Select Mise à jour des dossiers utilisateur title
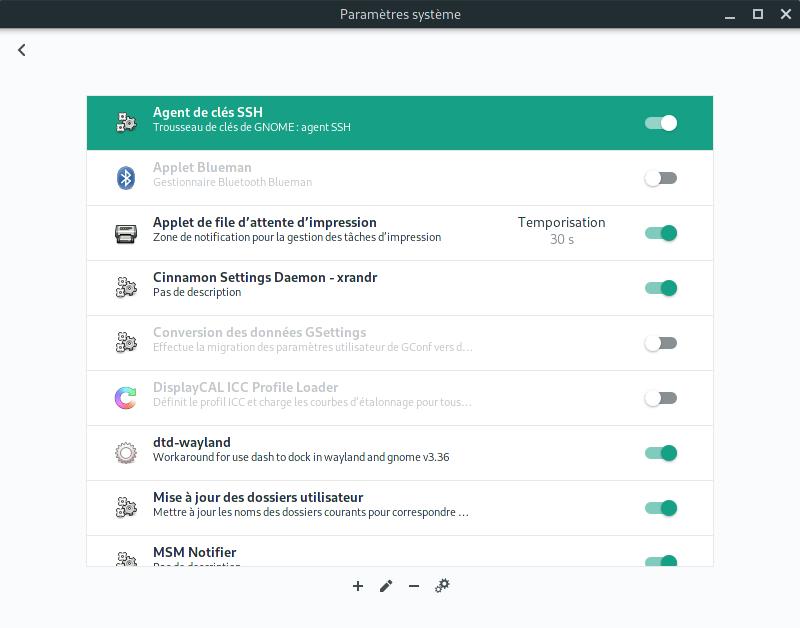 pos(258,497)
